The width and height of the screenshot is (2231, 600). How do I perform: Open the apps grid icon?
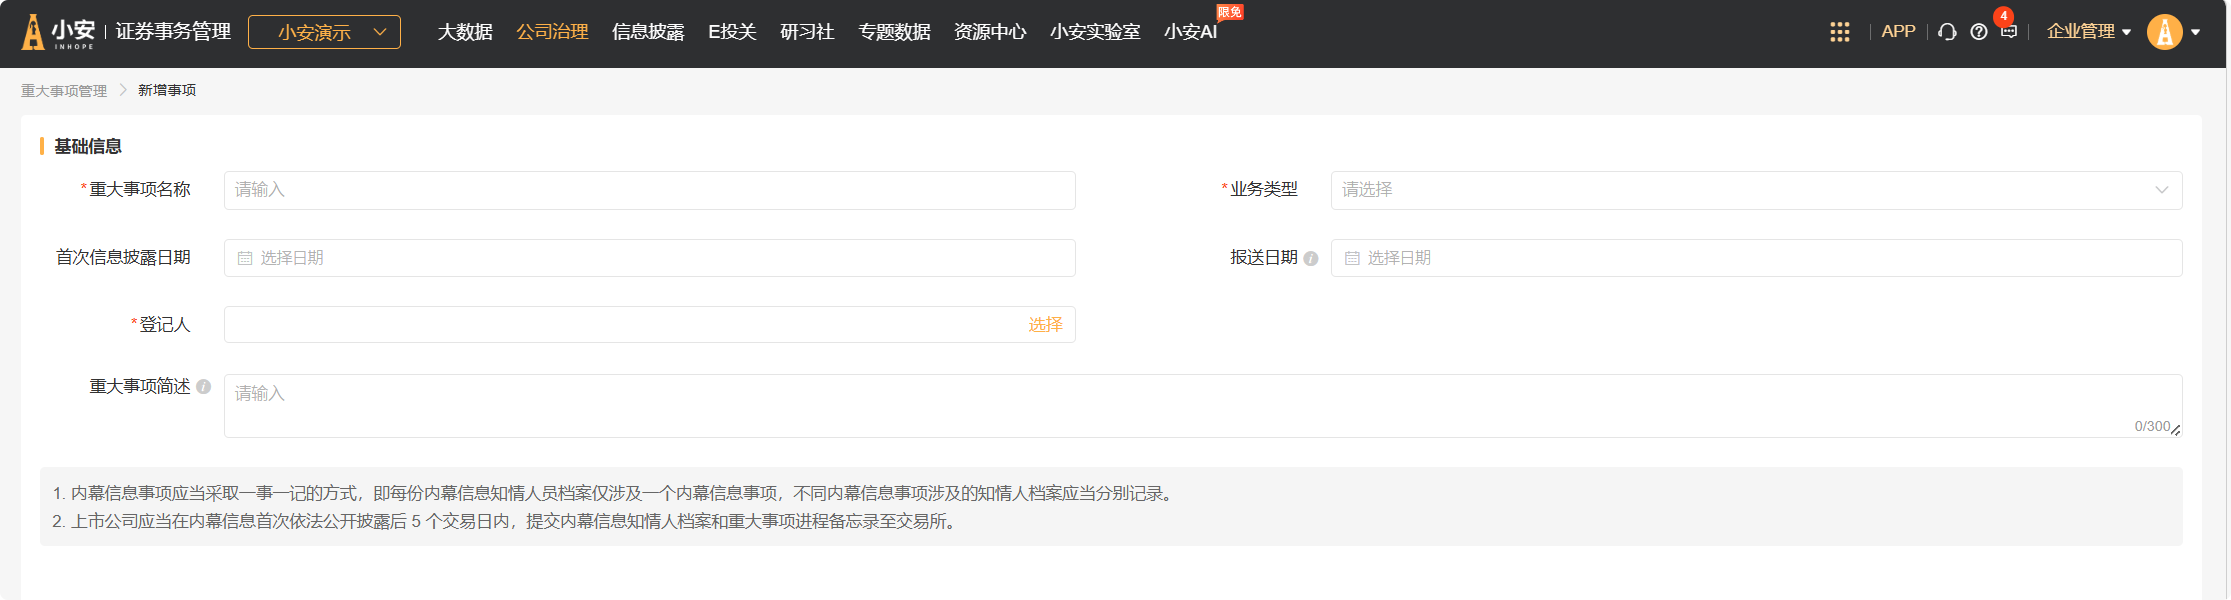pos(1840,32)
